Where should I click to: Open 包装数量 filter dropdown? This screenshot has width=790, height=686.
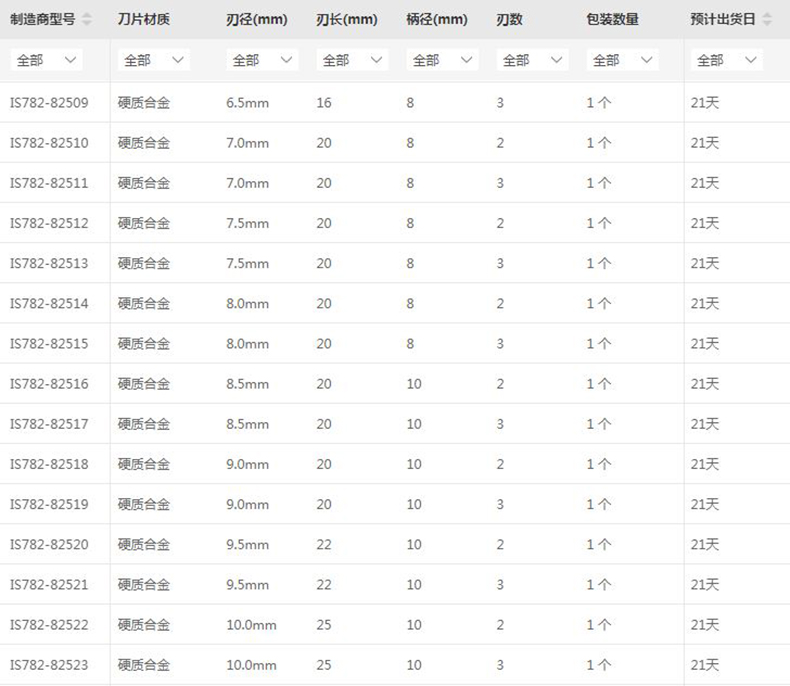point(623,60)
